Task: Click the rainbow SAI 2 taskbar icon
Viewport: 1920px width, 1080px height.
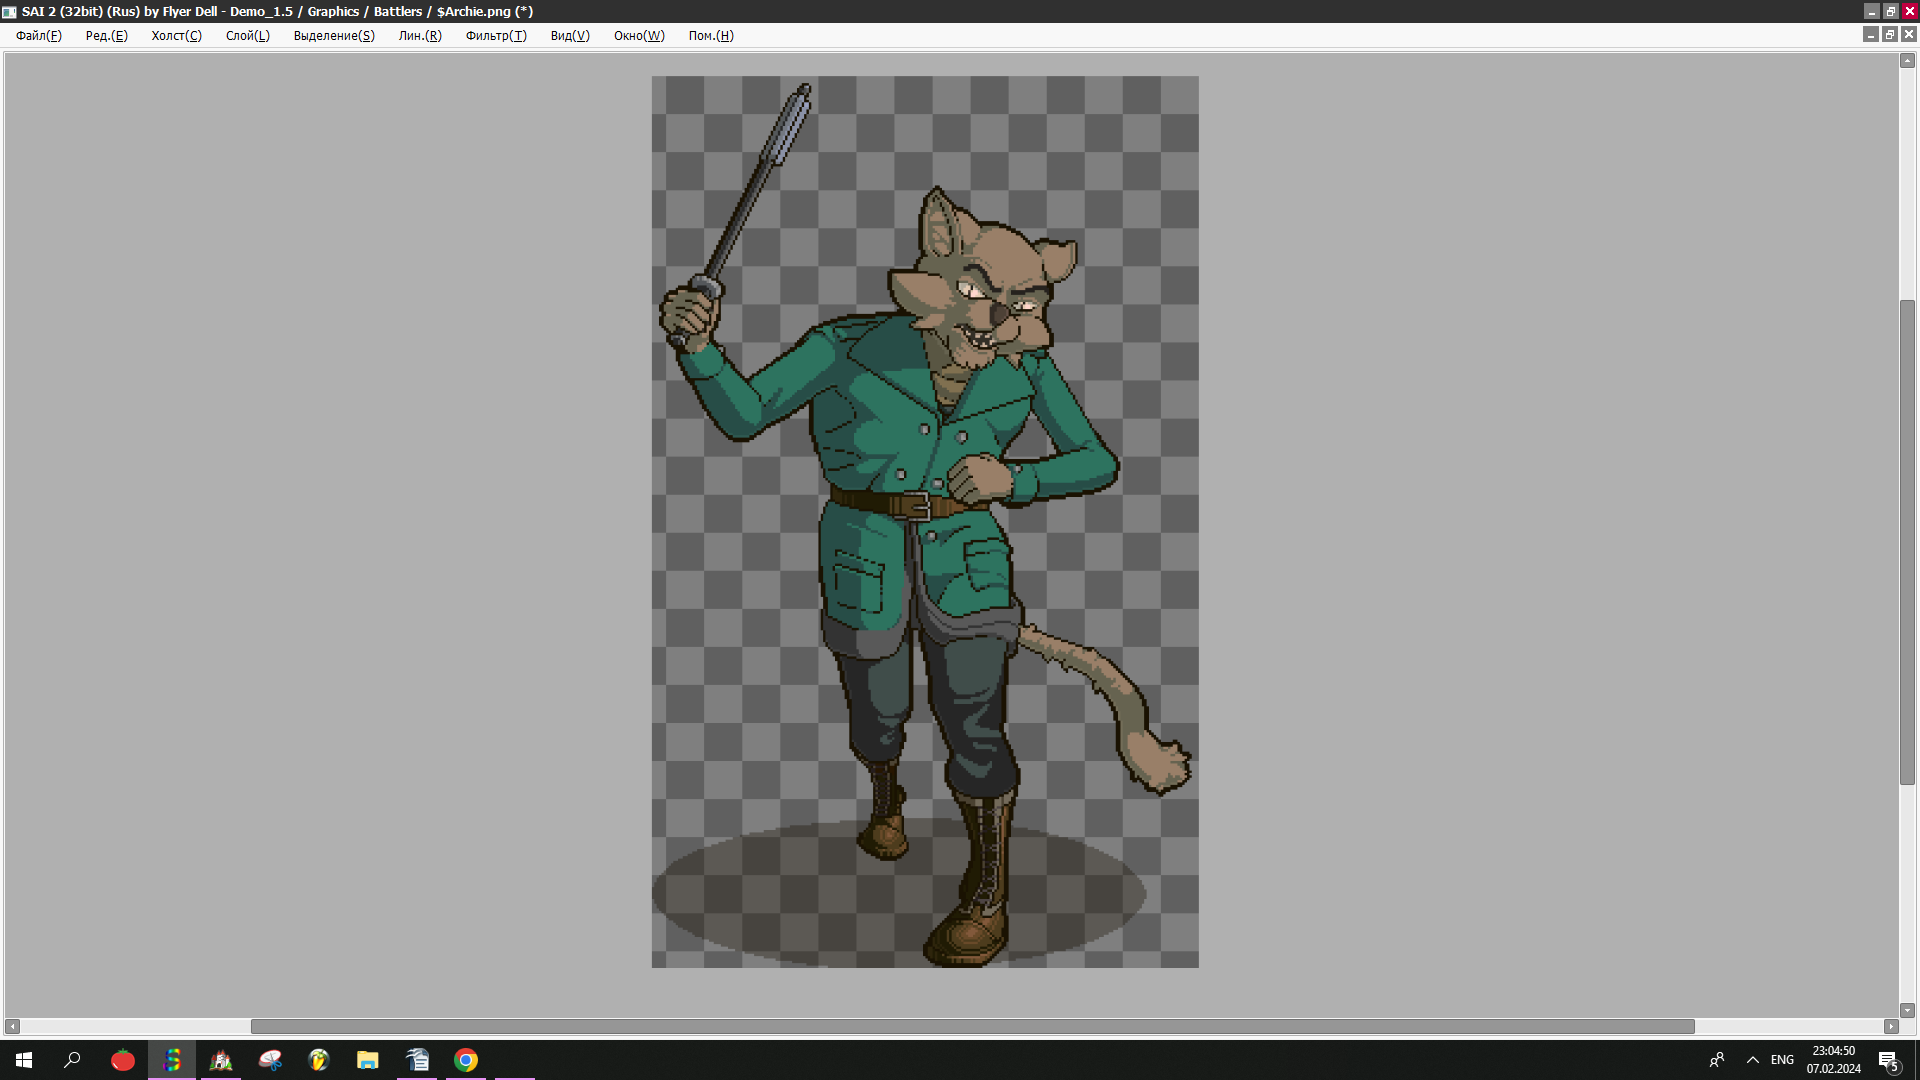Action: (x=172, y=1060)
